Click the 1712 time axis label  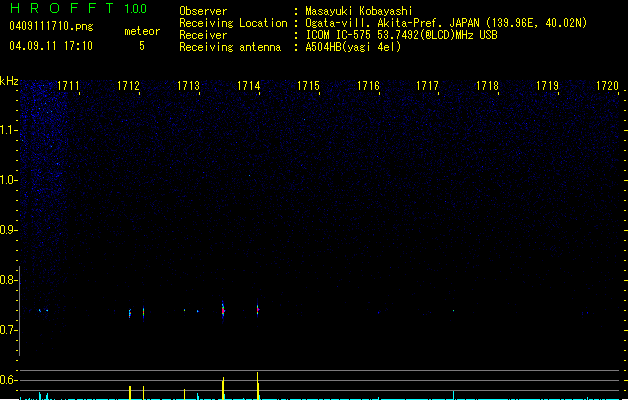pyautogui.click(x=128, y=86)
